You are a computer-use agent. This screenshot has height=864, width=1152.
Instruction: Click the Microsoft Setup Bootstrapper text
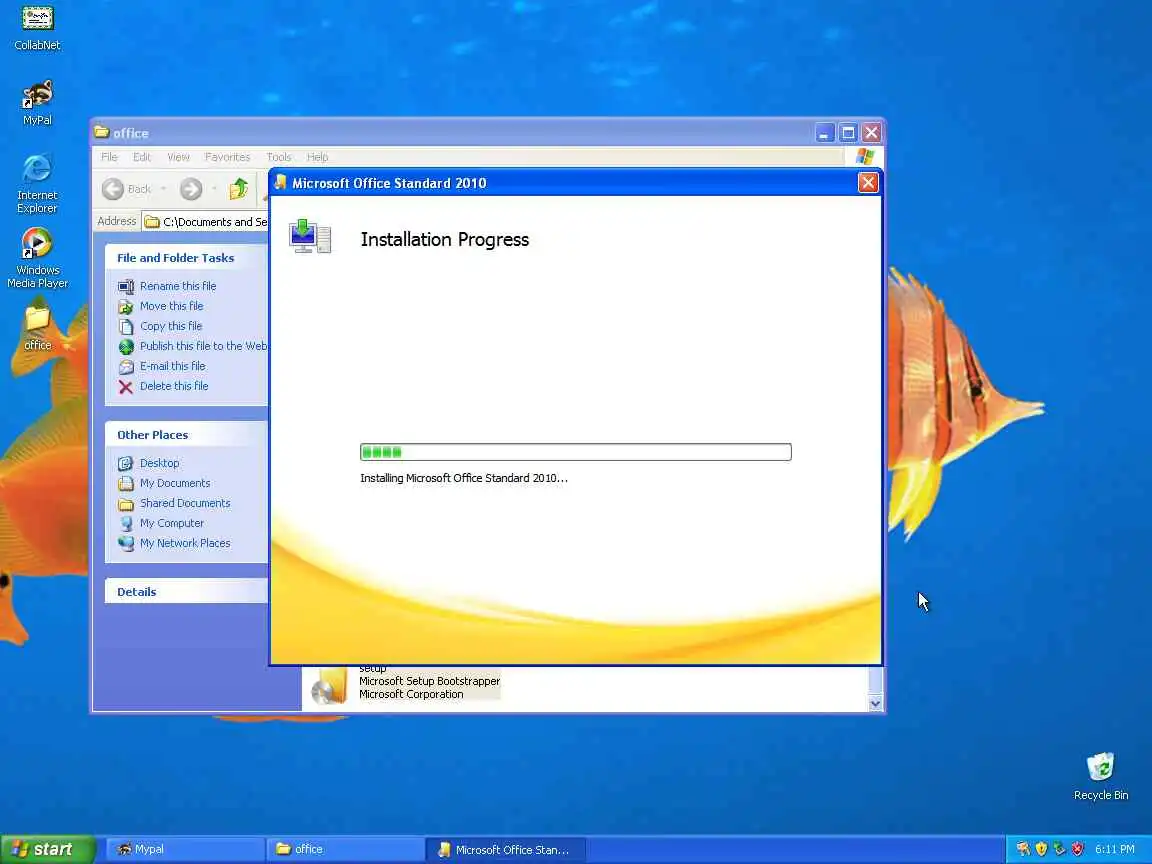coord(430,681)
